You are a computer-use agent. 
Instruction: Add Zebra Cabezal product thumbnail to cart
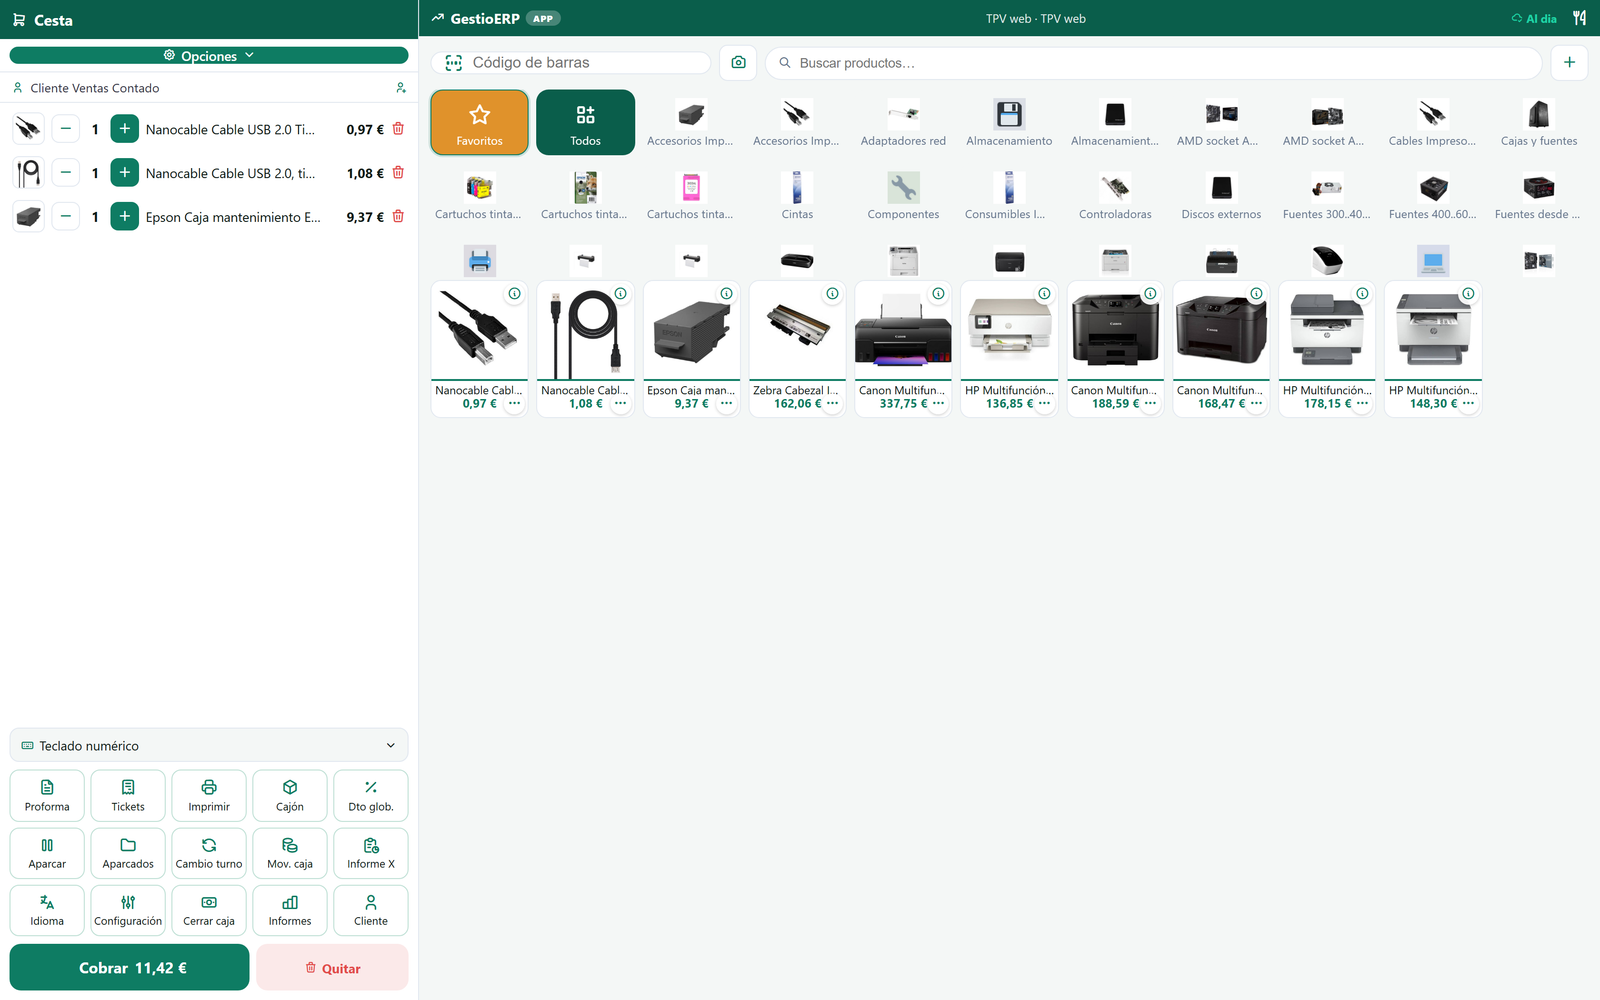797,330
